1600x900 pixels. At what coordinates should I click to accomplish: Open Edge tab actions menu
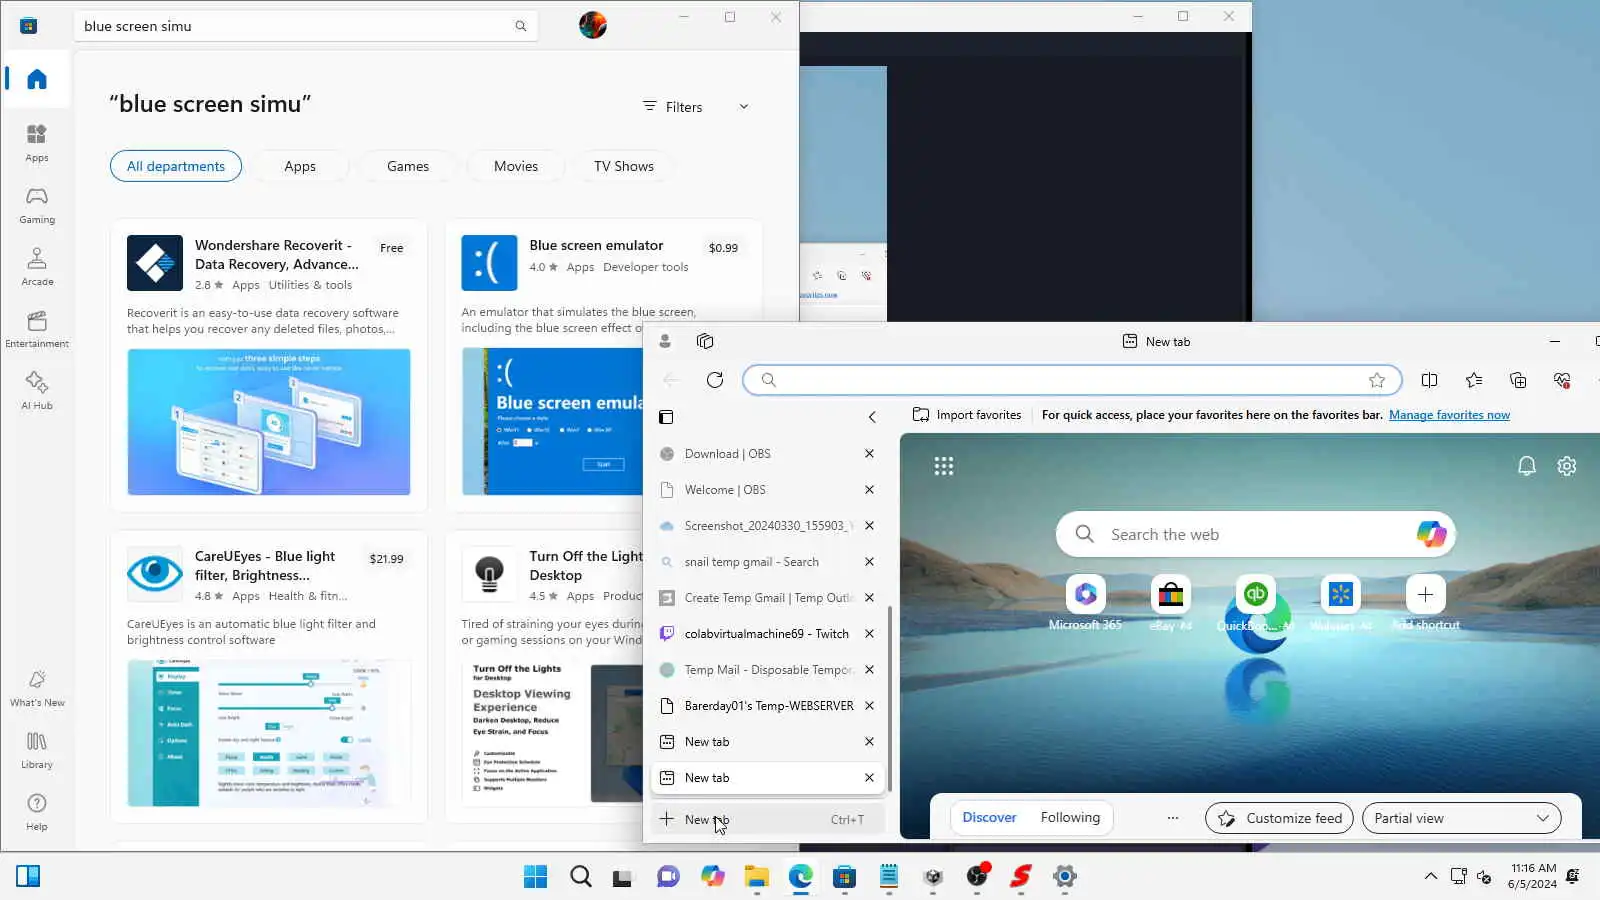tap(705, 341)
